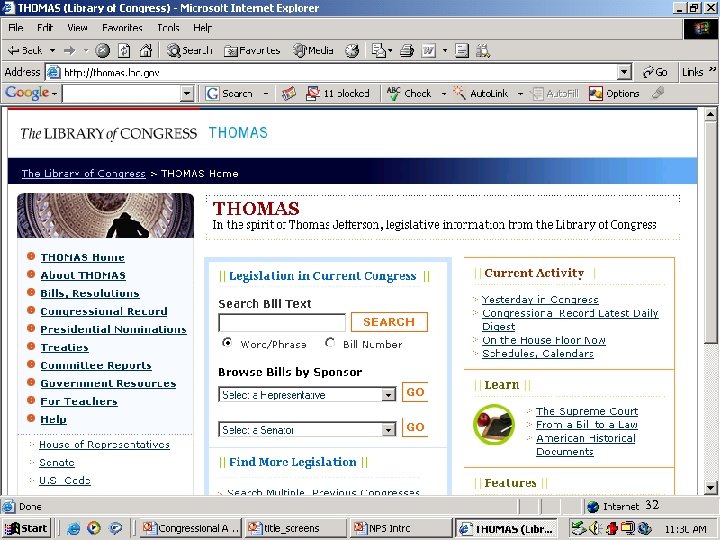Open the From a Bill to a Law link
This screenshot has height=540, width=720.
[x=587, y=424]
